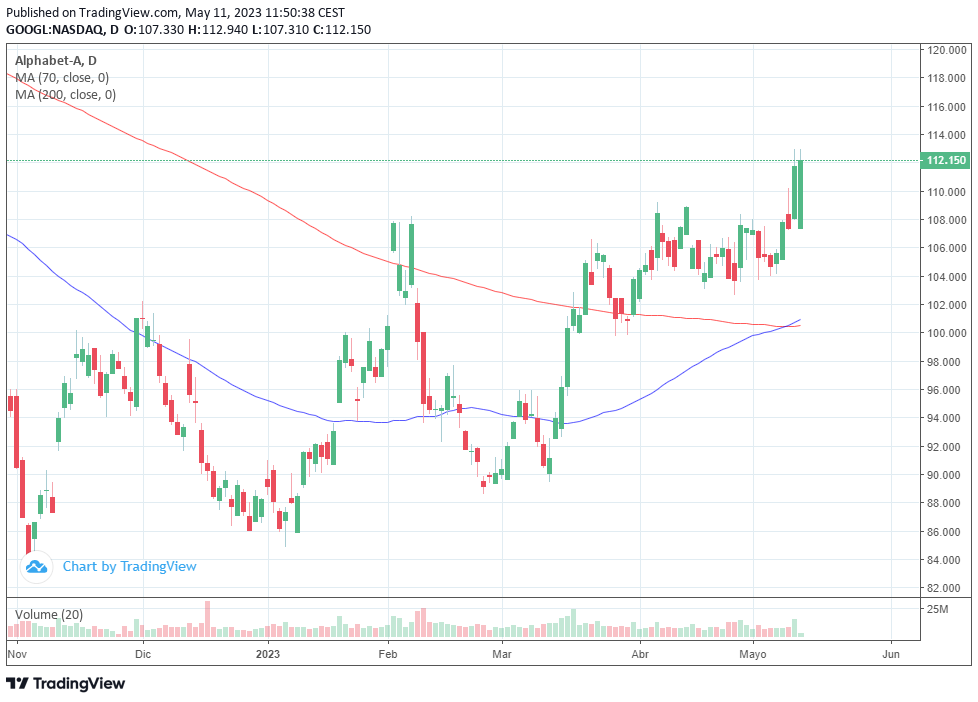Click the 94.000 price axis label
Viewport: 978px width, 702px height.
tap(944, 418)
